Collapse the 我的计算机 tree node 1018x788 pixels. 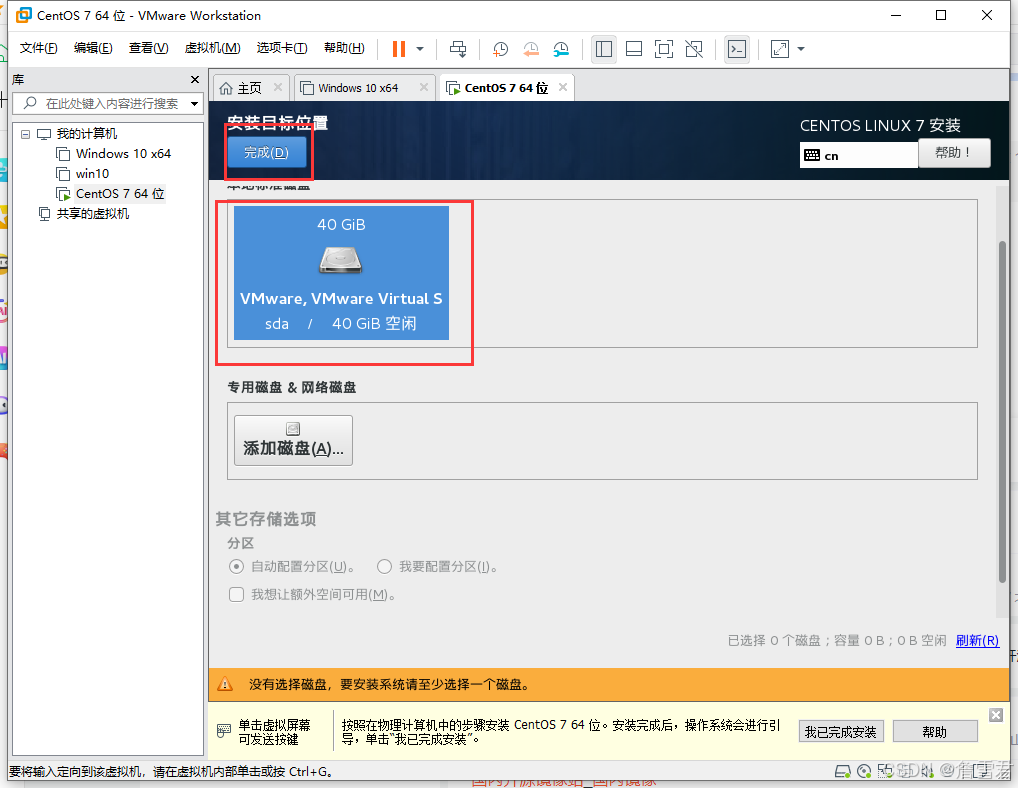25,134
